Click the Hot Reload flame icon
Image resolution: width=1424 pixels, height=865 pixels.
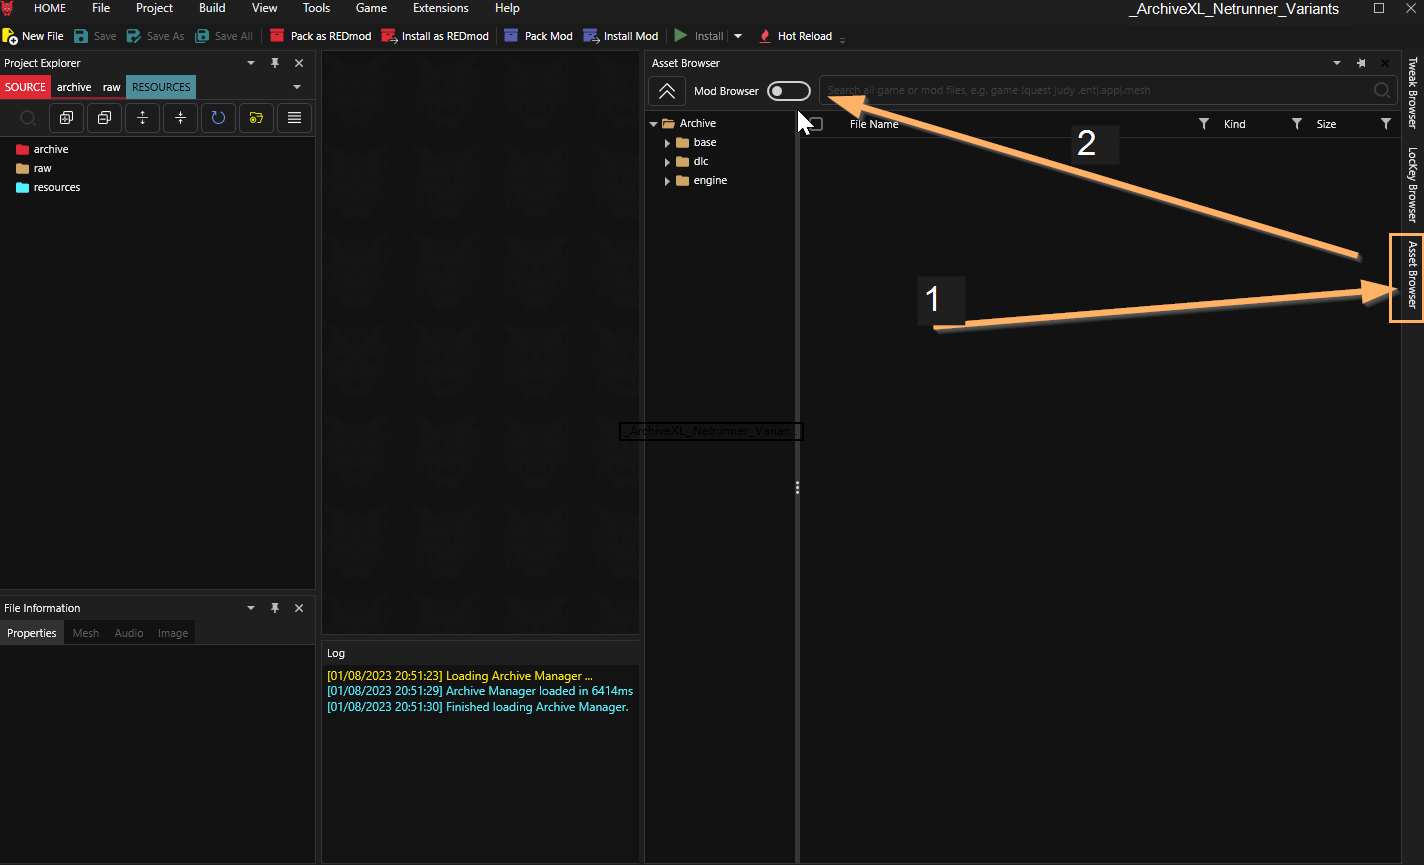coord(765,36)
